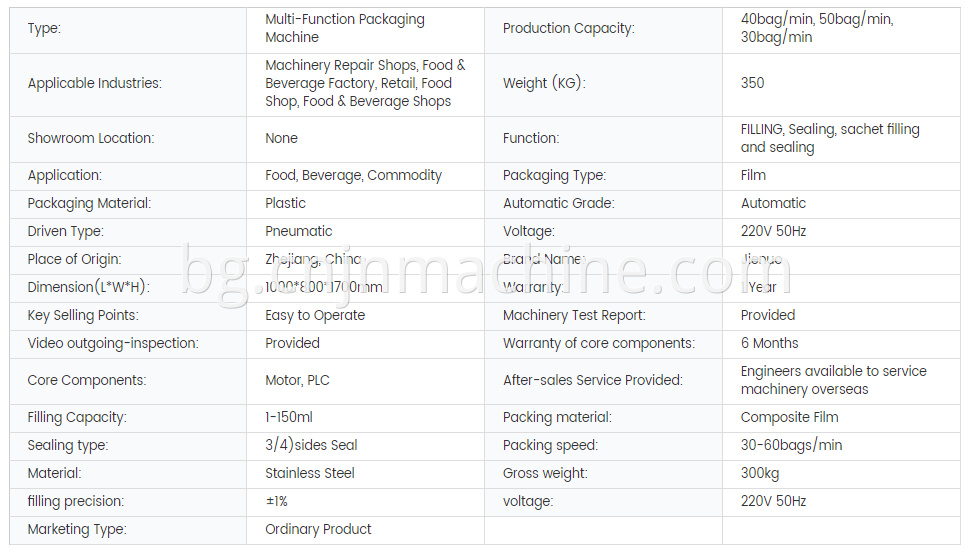970x550 pixels.
Task: Select the 'Key Selling Points:' label
Action: tap(83, 316)
